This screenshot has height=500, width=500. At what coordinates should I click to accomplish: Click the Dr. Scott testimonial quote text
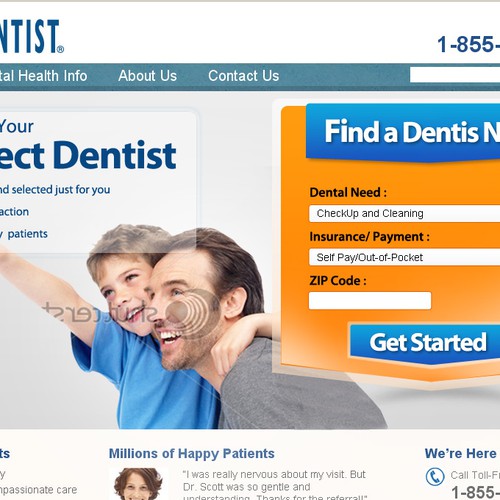[275, 487]
